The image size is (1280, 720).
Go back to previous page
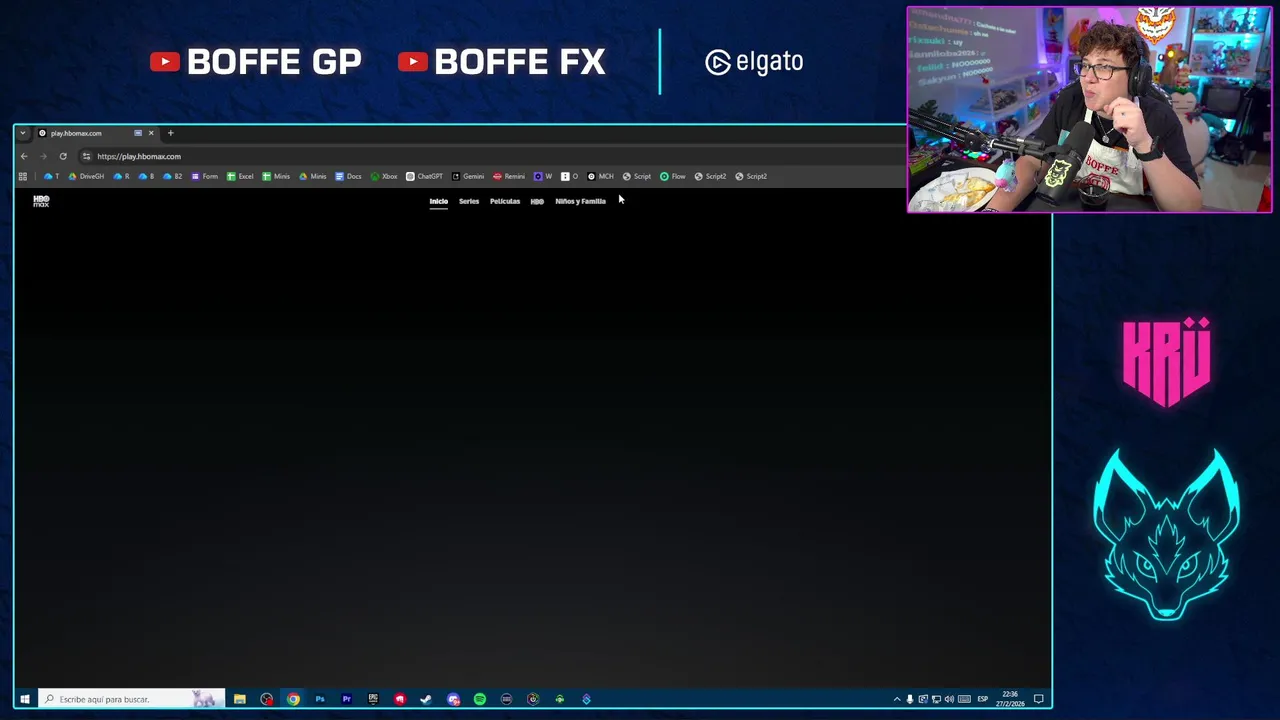click(x=24, y=156)
